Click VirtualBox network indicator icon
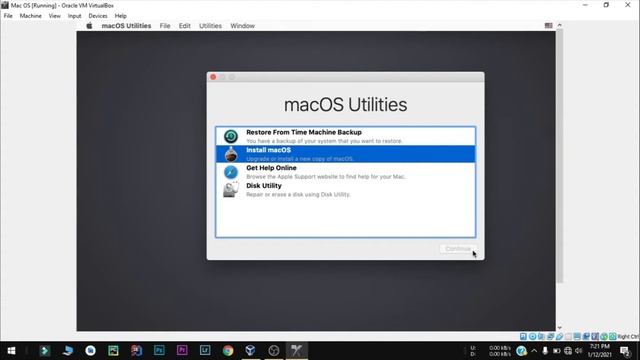 [550, 337]
